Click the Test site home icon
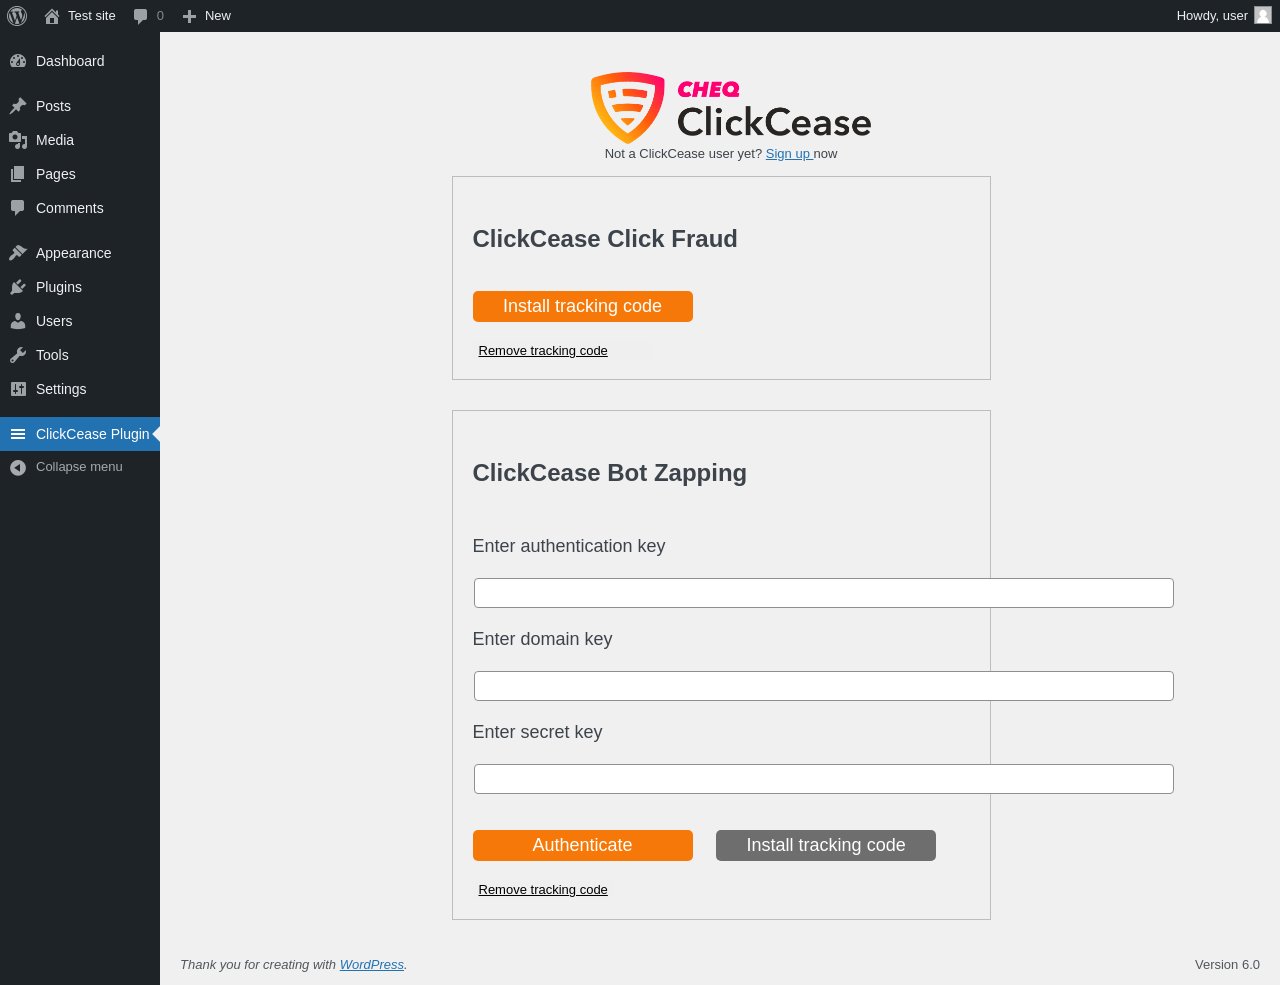 click(52, 16)
